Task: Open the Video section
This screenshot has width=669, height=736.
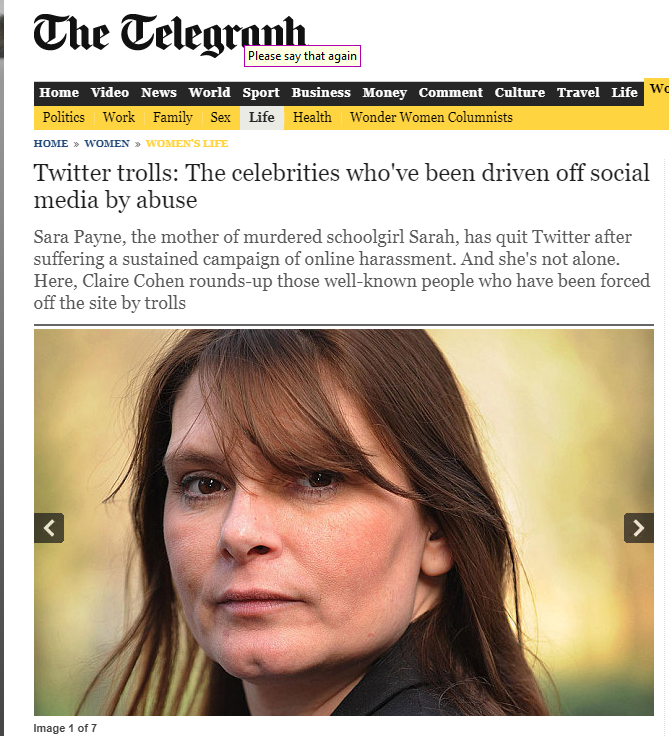Action: [x=110, y=93]
